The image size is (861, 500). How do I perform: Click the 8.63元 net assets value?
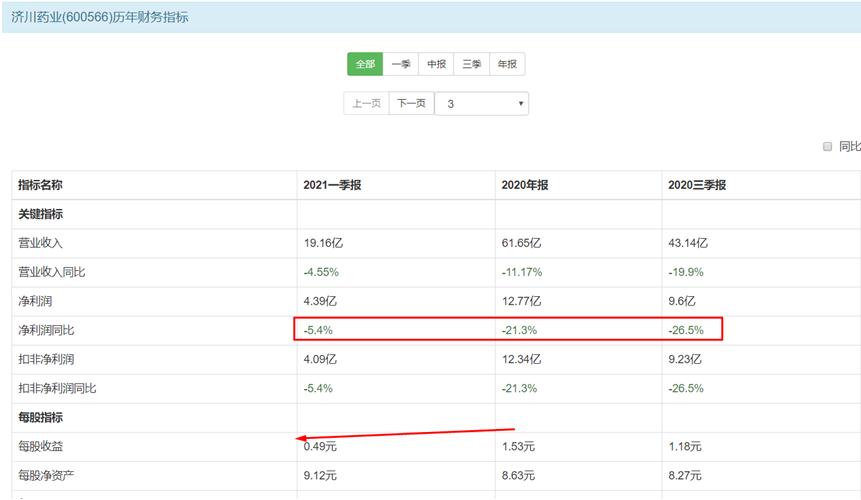point(518,475)
